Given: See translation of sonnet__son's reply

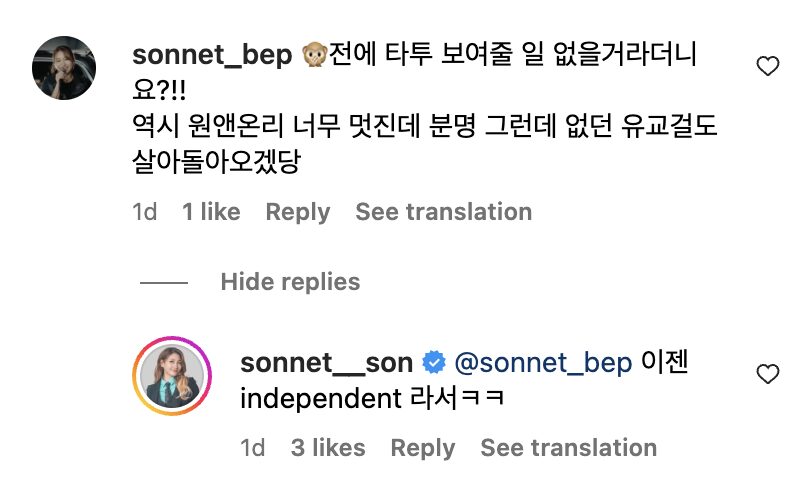Looking at the screenshot, I should pos(569,448).
